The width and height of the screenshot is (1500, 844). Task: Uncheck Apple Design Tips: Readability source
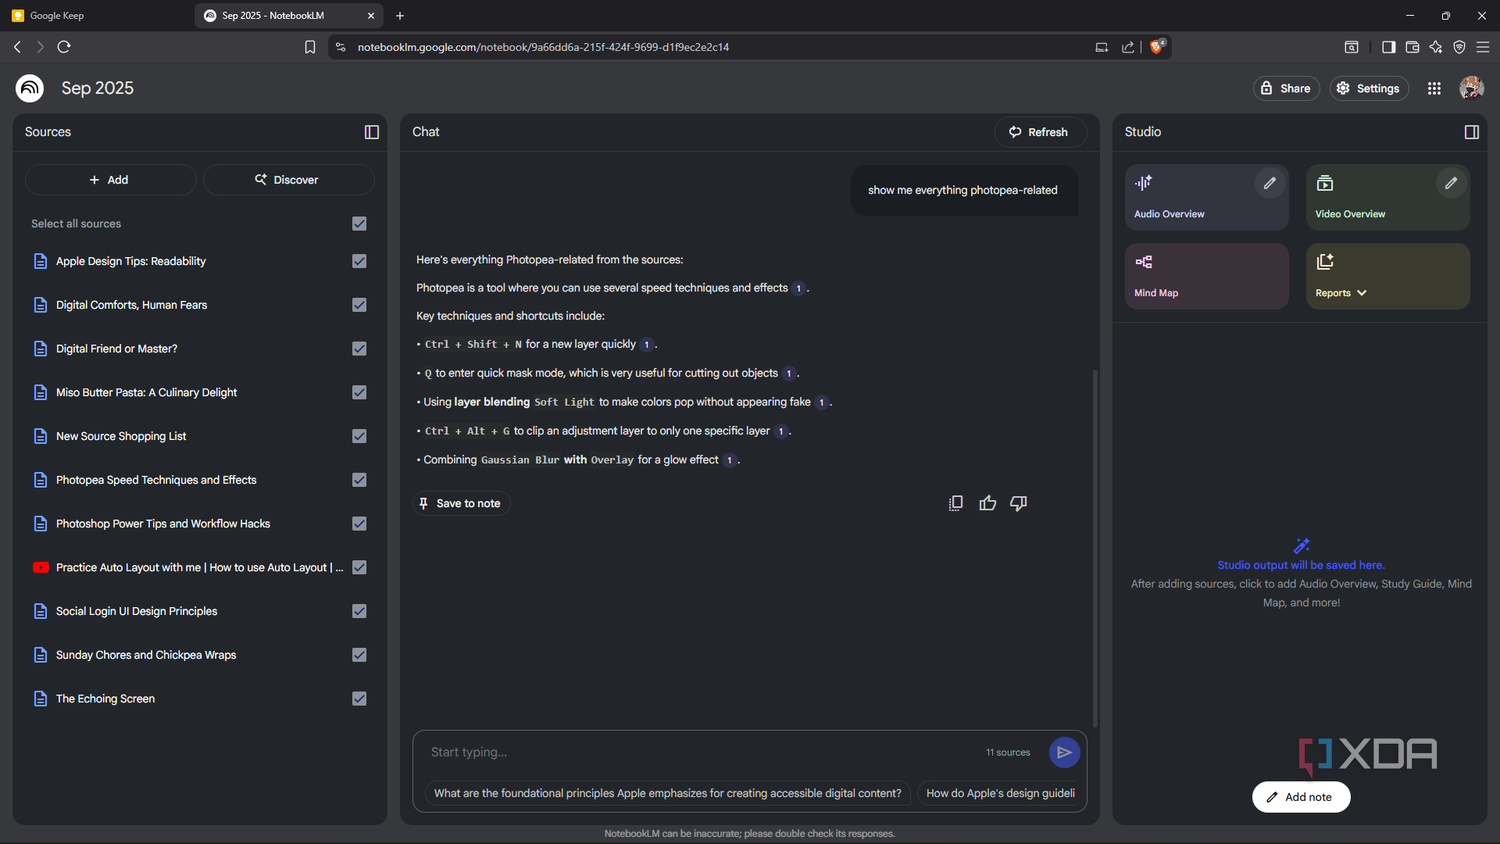(359, 261)
